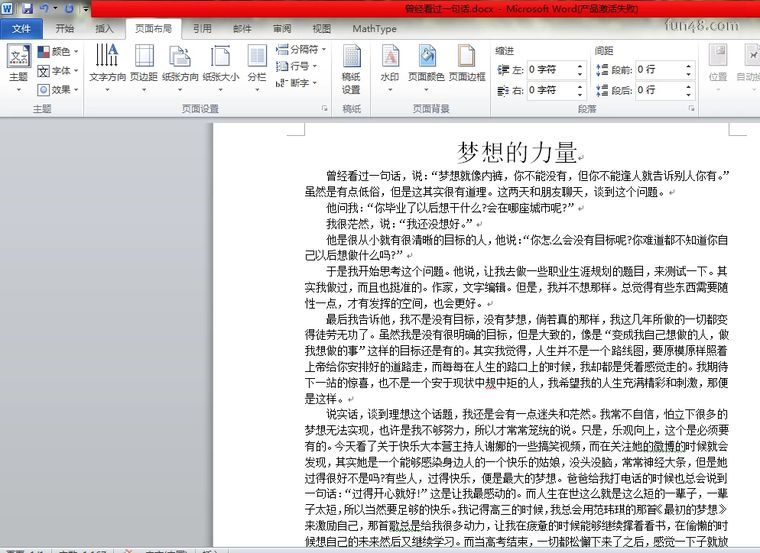Click the Undo arrow icon

[44, 8]
